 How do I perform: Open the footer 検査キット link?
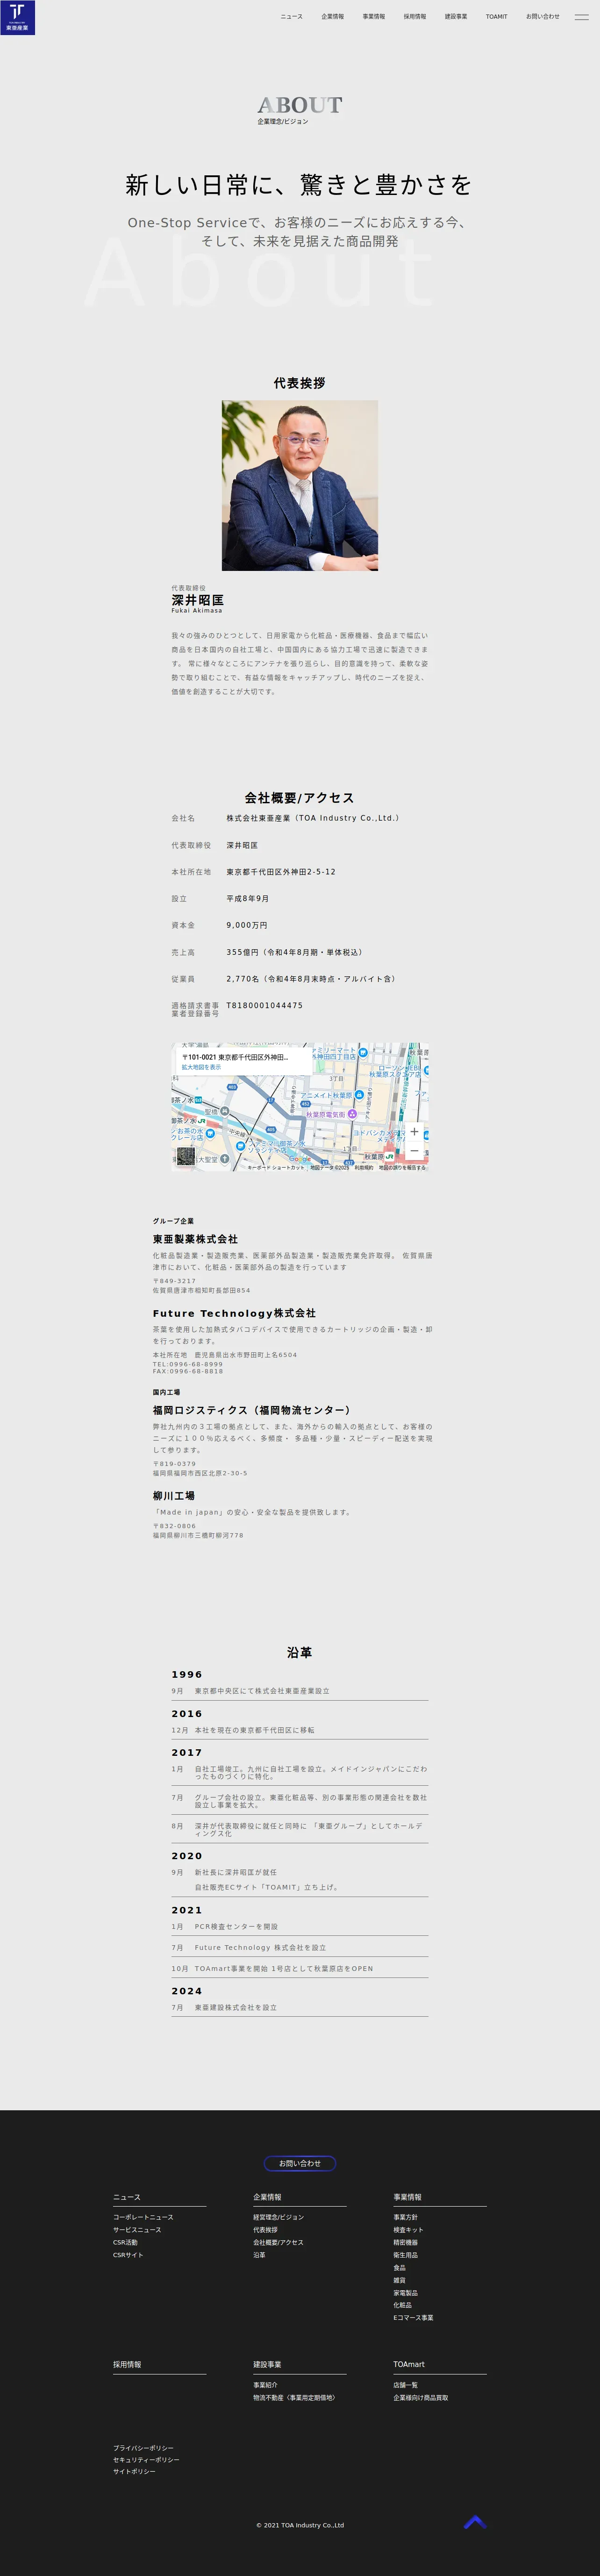pos(408,2230)
